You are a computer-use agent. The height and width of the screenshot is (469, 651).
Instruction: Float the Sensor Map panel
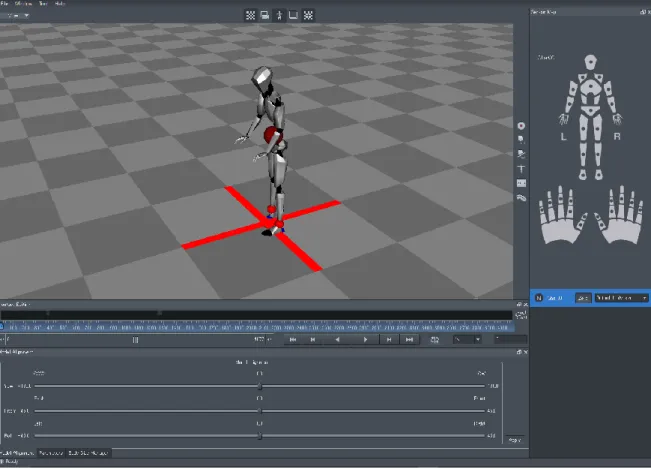click(x=643, y=12)
